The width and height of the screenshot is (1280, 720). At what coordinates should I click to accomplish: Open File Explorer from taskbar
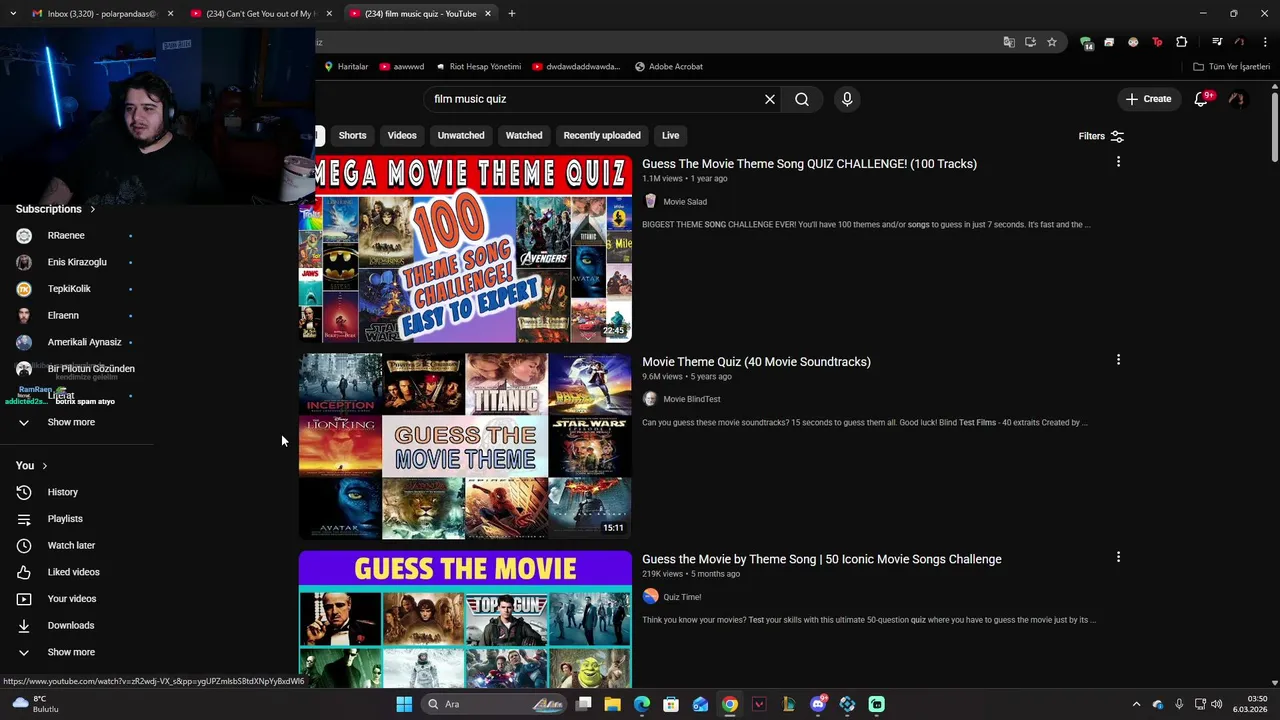(612, 704)
